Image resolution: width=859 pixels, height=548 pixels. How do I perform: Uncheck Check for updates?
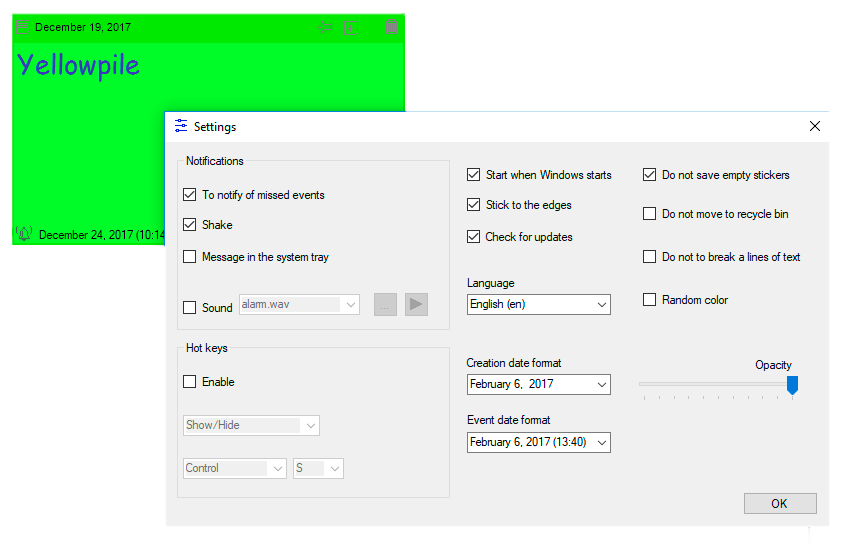473,236
